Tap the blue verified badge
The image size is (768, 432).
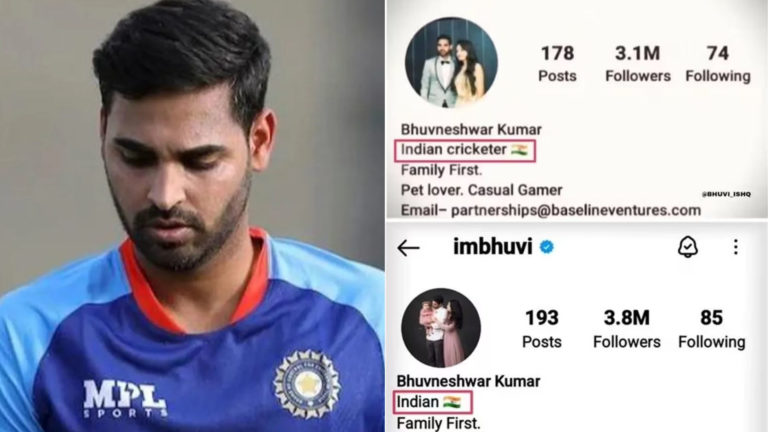547,247
